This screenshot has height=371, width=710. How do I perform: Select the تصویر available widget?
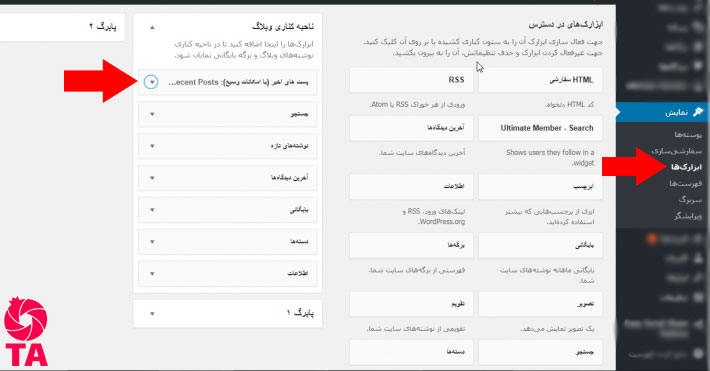point(540,304)
